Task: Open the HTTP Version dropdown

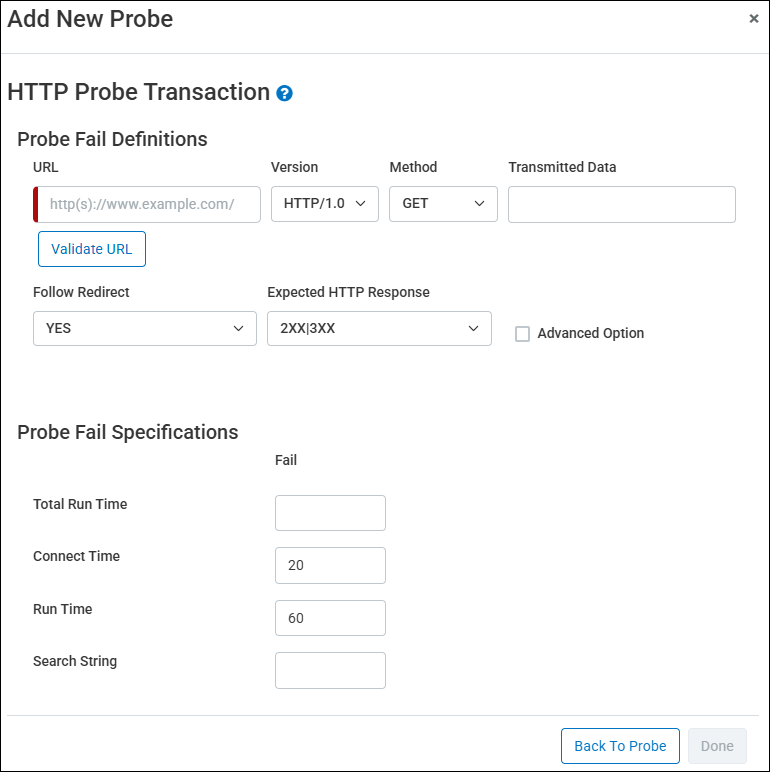Action: [x=325, y=204]
